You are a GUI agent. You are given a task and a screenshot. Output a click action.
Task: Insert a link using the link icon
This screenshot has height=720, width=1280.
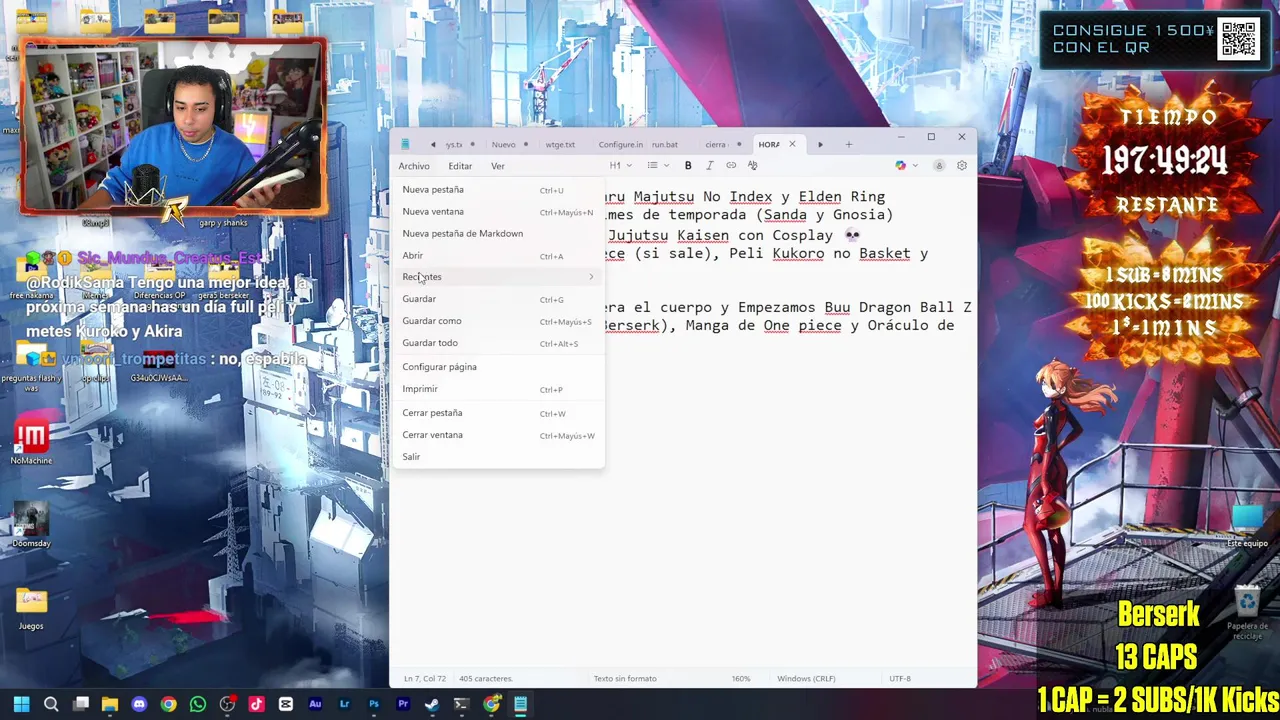coord(731,166)
